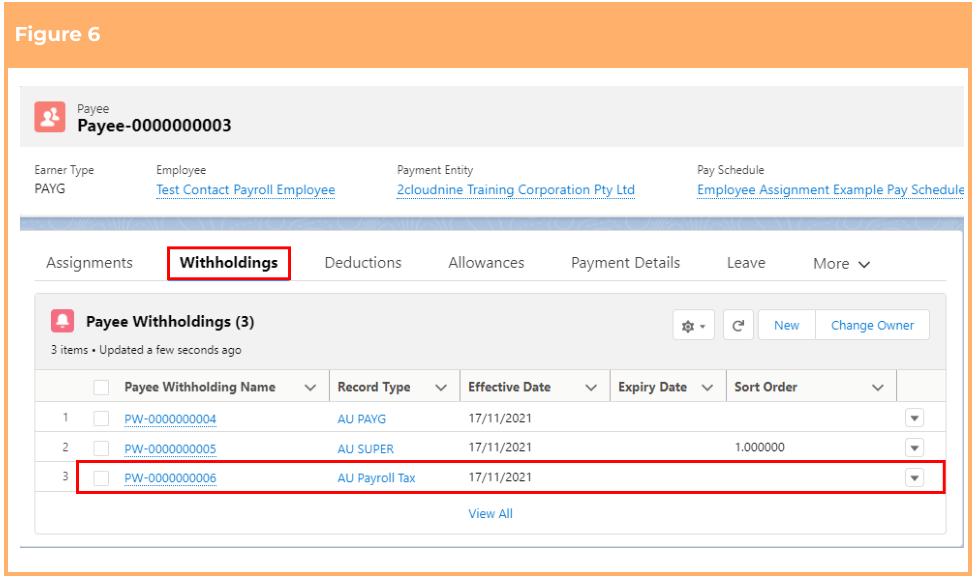976x578 pixels.
Task: Open row actions menu for PW-0000000004
Action: [x=914, y=418]
